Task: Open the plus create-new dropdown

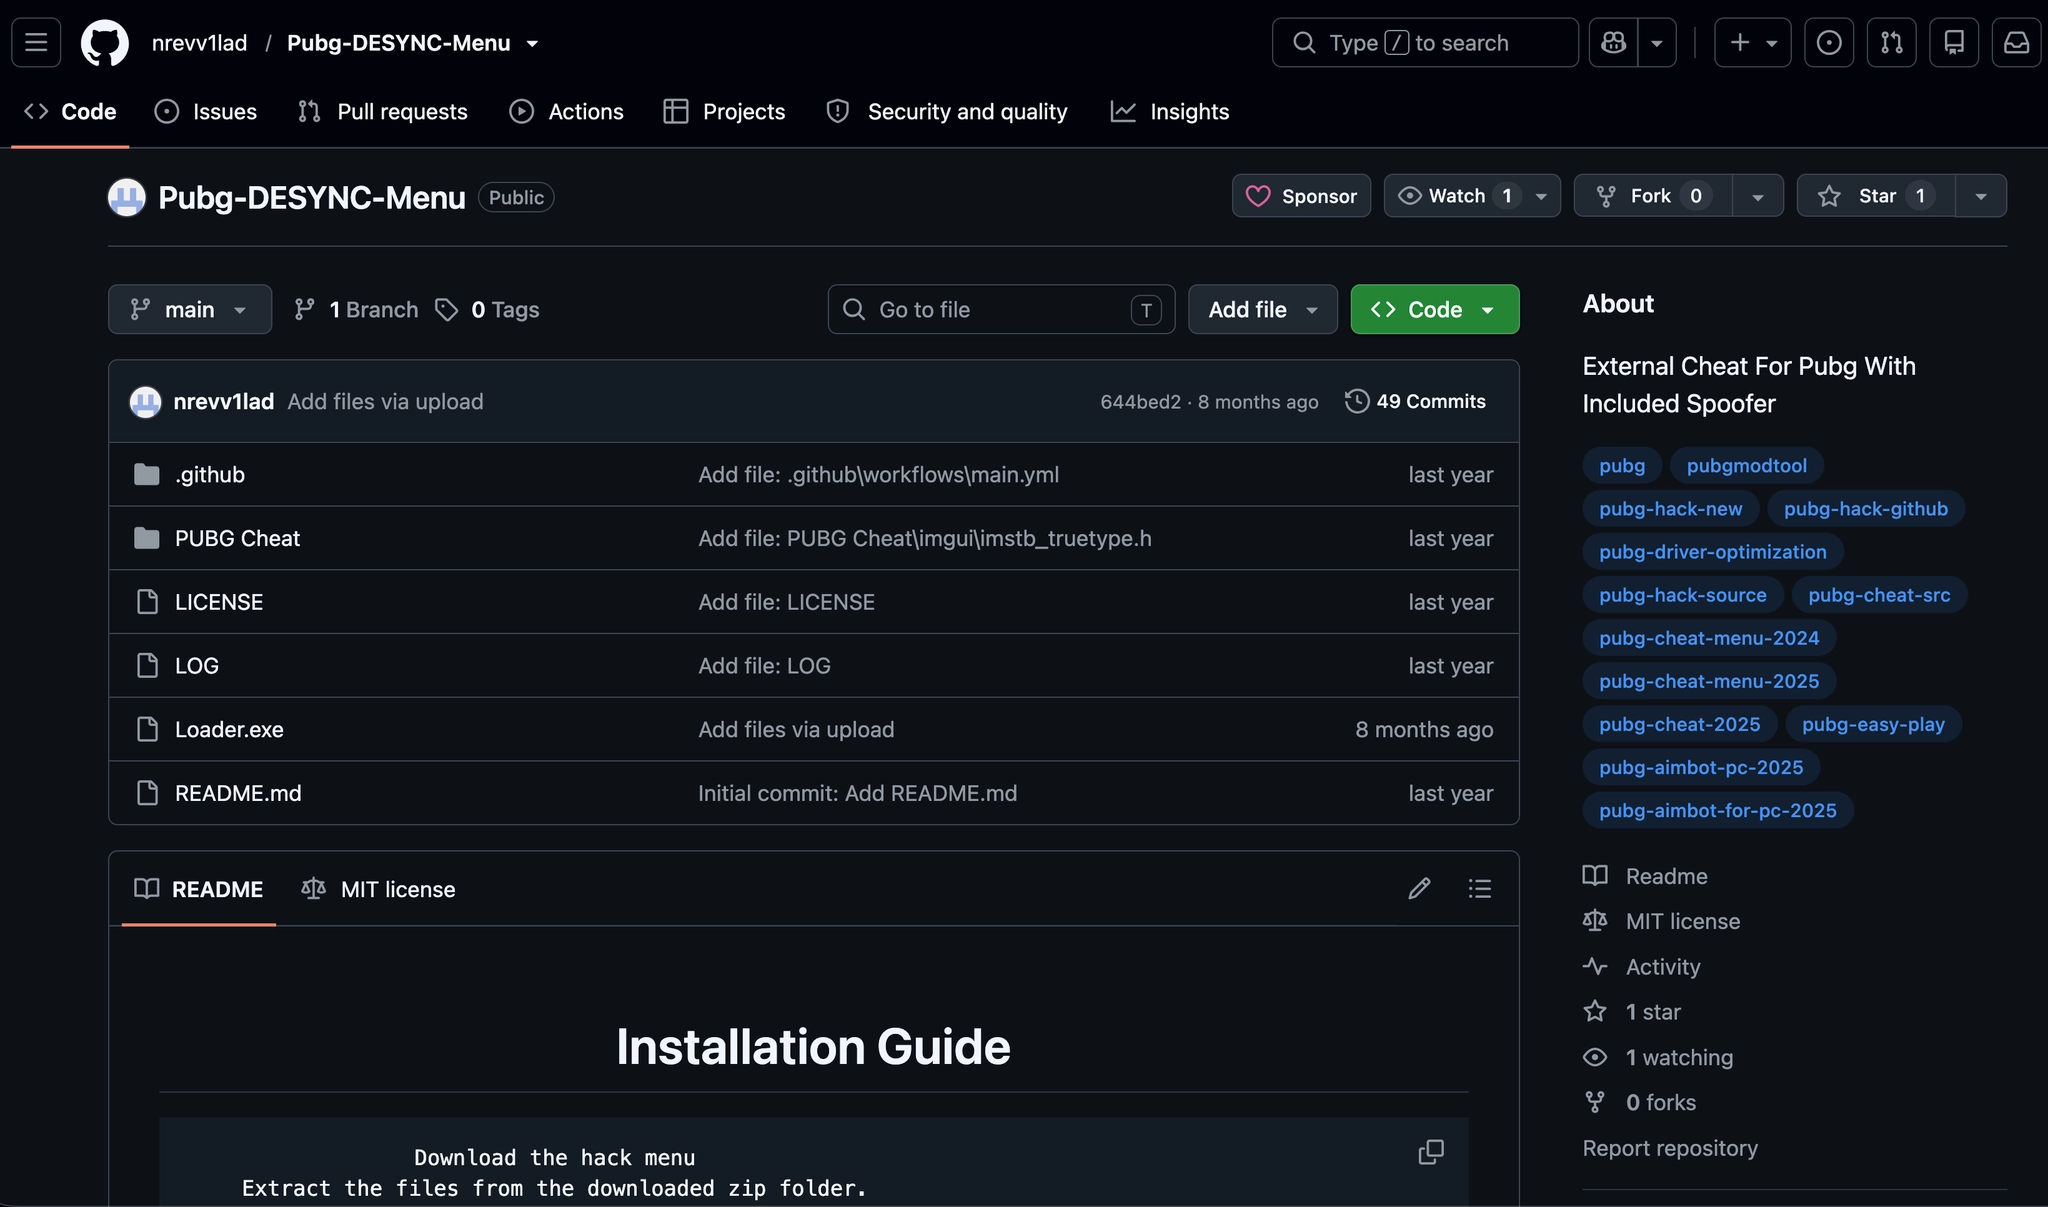Action: click(1752, 43)
